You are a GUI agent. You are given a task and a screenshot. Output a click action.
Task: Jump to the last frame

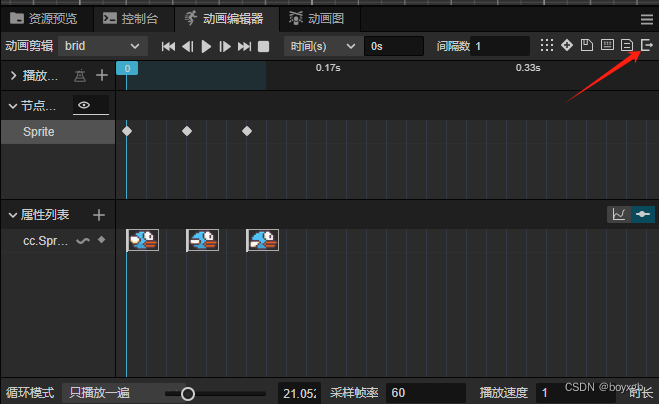(245, 46)
